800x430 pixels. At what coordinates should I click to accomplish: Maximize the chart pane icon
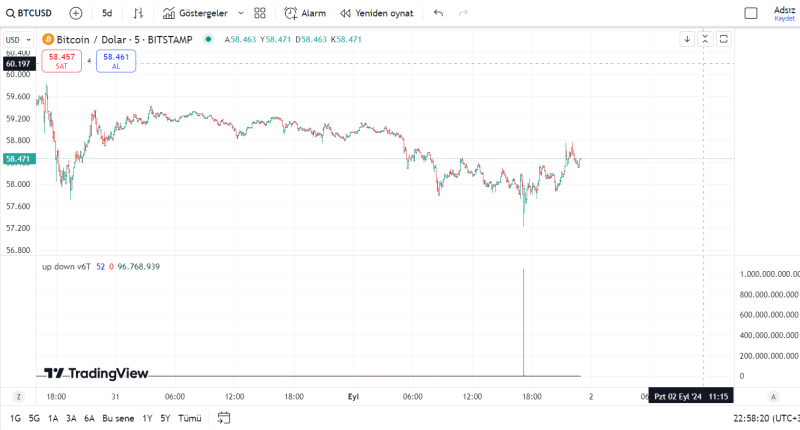[x=723, y=39]
